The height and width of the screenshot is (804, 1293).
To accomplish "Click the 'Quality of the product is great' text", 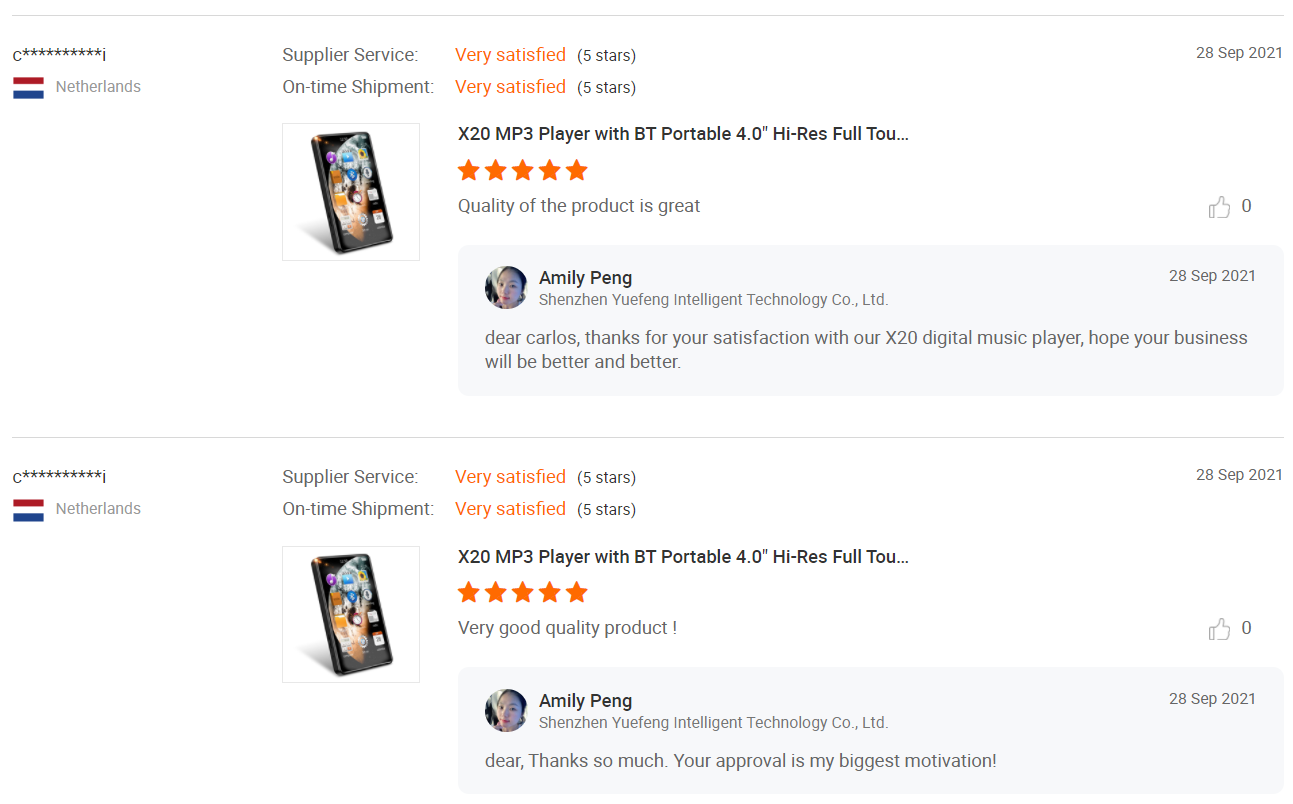I will (x=579, y=206).
